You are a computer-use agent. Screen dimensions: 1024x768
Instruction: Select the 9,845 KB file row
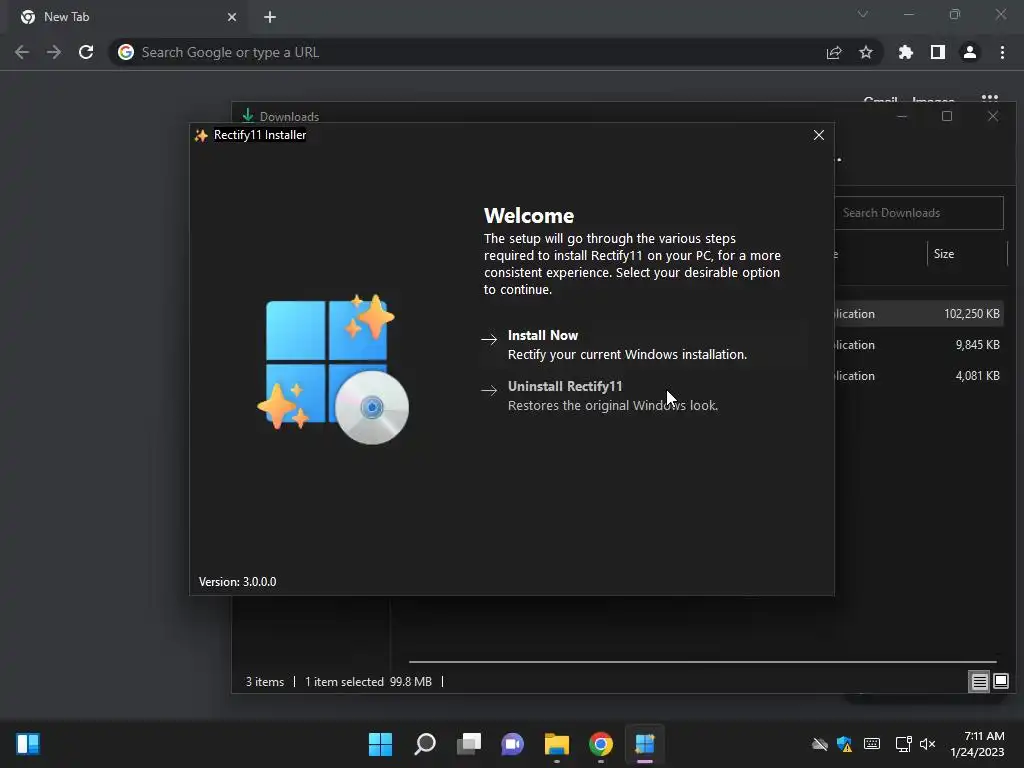[921, 345]
